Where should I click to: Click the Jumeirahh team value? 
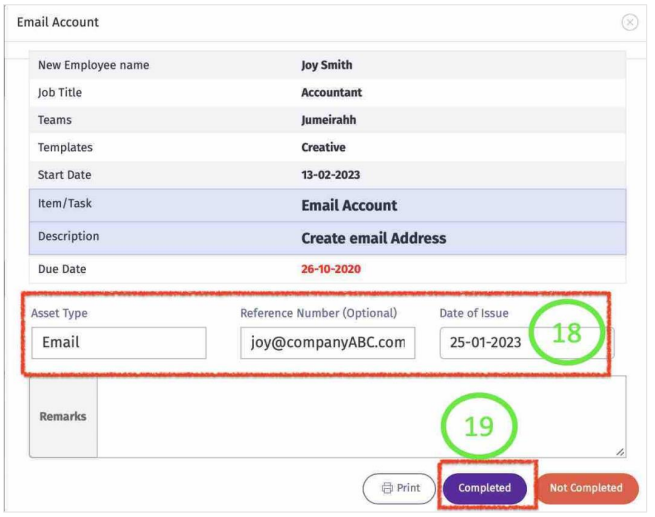[330, 120]
